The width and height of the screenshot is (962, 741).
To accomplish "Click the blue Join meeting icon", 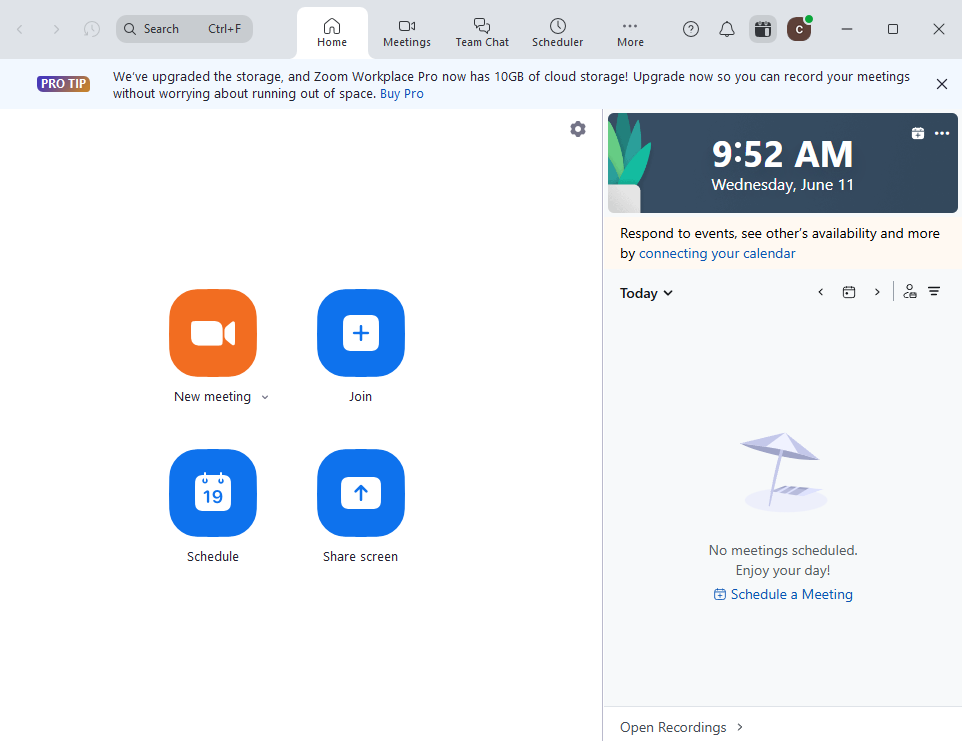I will tap(361, 333).
